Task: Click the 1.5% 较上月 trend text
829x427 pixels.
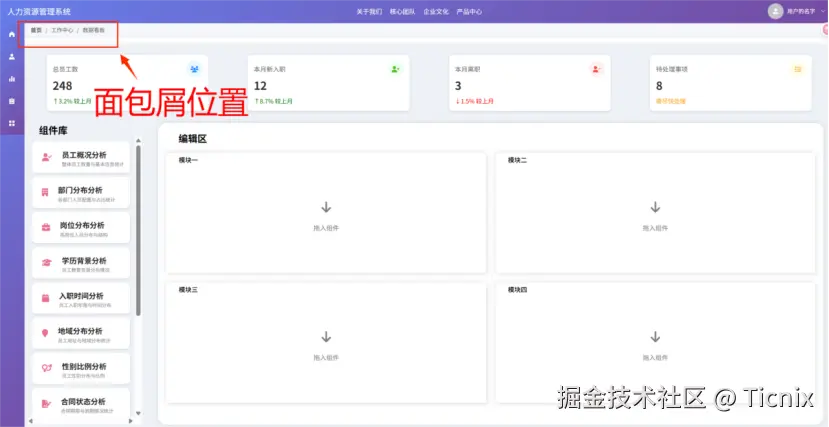Action: [x=474, y=101]
